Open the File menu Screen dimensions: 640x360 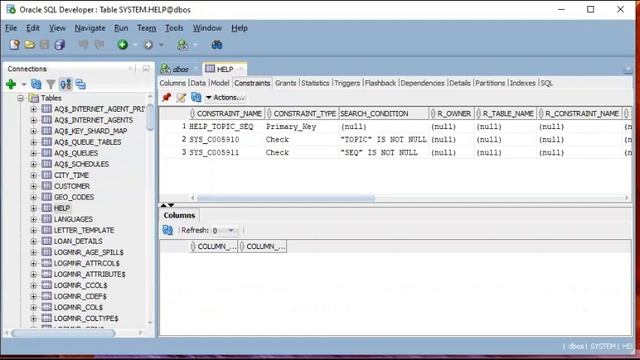pyautogui.click(x=11, y=28)
